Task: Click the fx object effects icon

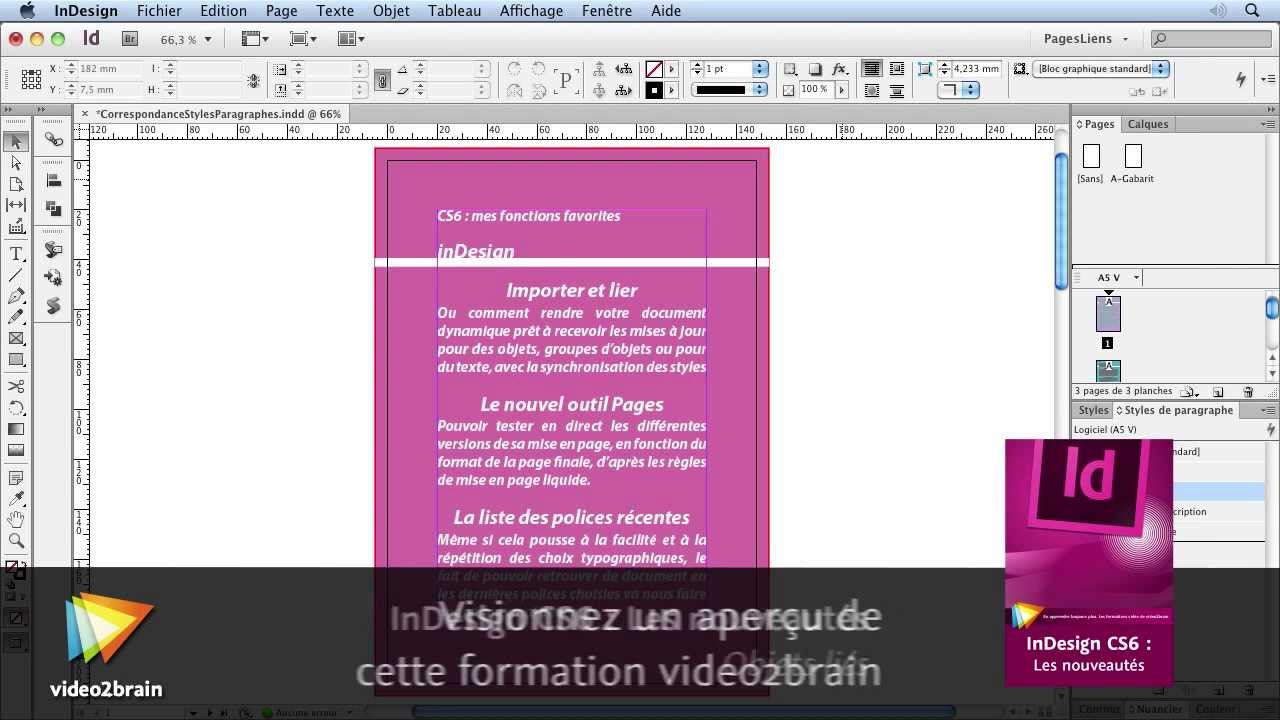Action: [x=840, y=69]
